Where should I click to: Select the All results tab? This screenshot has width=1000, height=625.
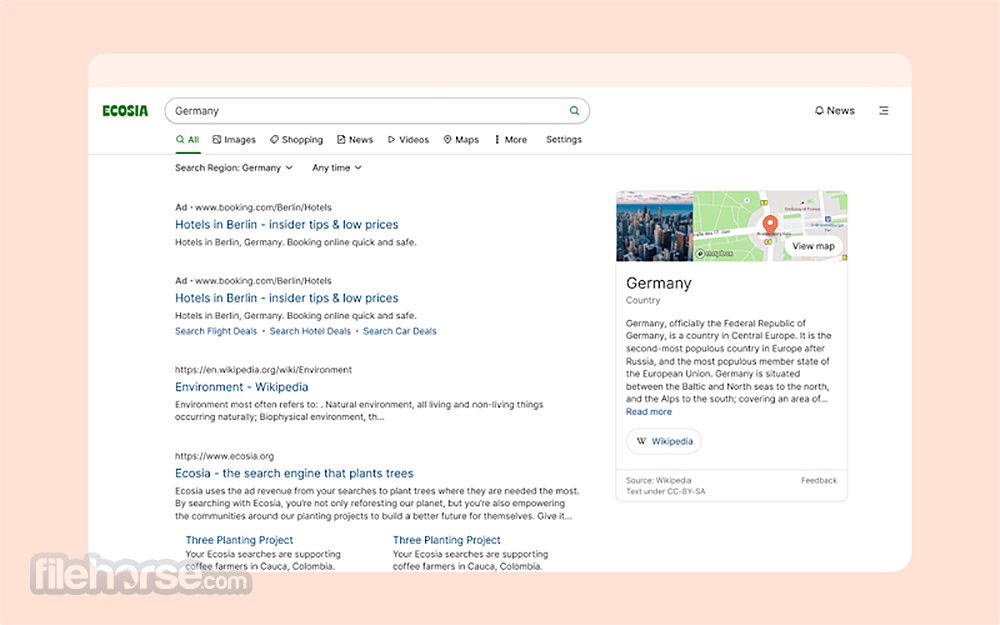pos(188,140)
